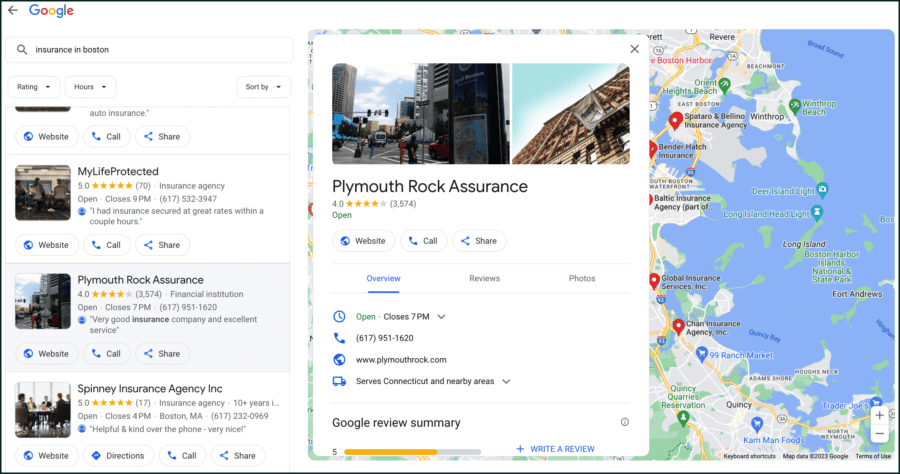This screenshot has width=900, height=474.
Task: Select Orient Heights Beach map marker
Action: 724,86
